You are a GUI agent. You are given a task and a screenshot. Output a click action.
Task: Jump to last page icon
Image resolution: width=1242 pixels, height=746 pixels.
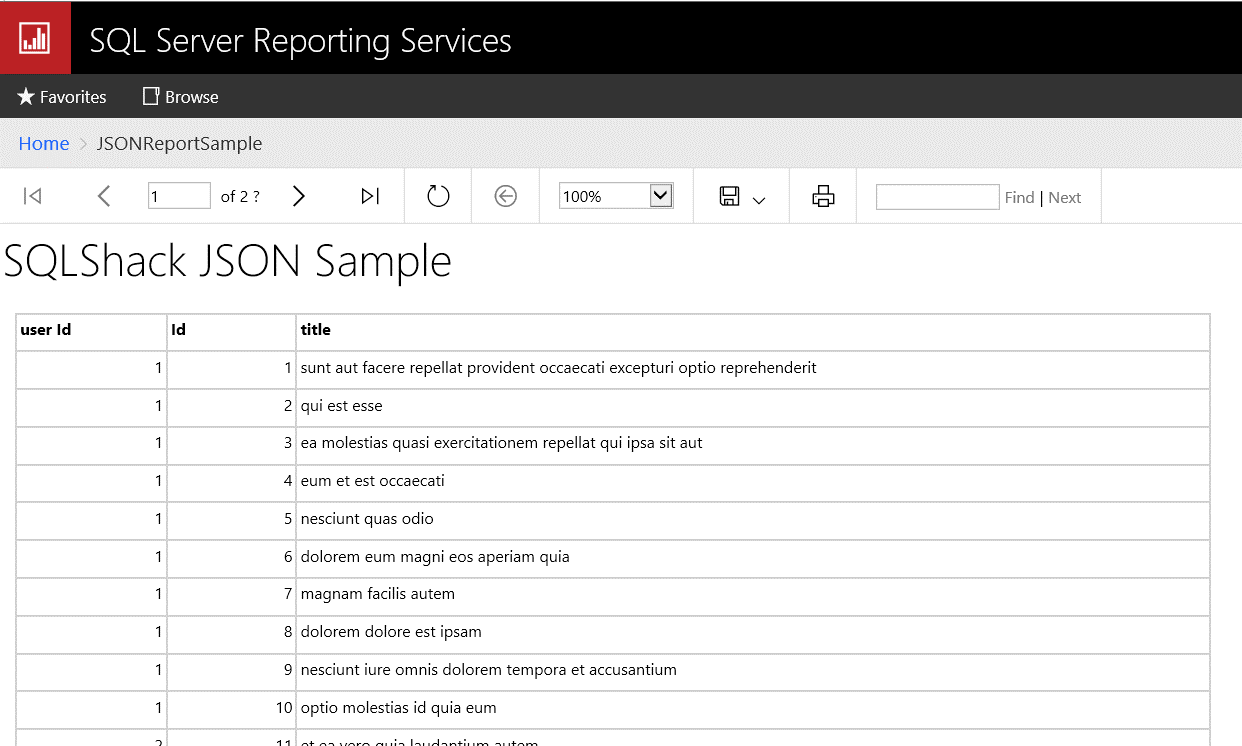tap(370, 196)
